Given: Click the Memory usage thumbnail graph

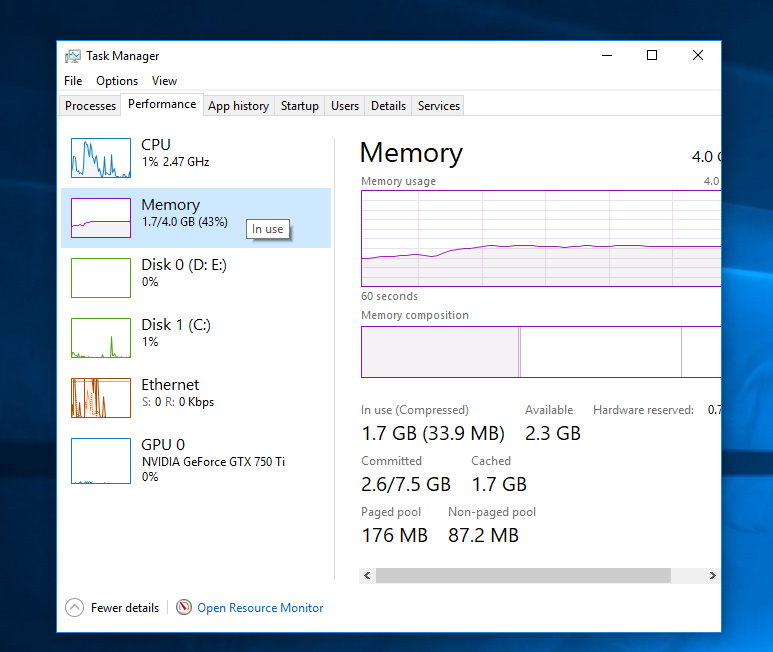Looking at the screenshot, I should pos(100,218).
